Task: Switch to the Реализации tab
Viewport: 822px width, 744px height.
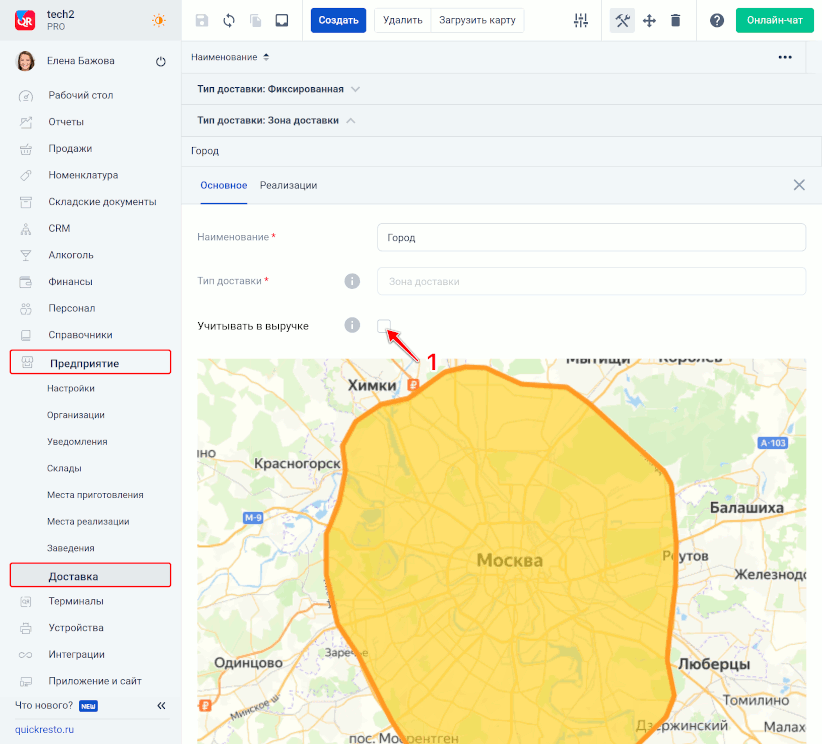Action: point(288,185)
